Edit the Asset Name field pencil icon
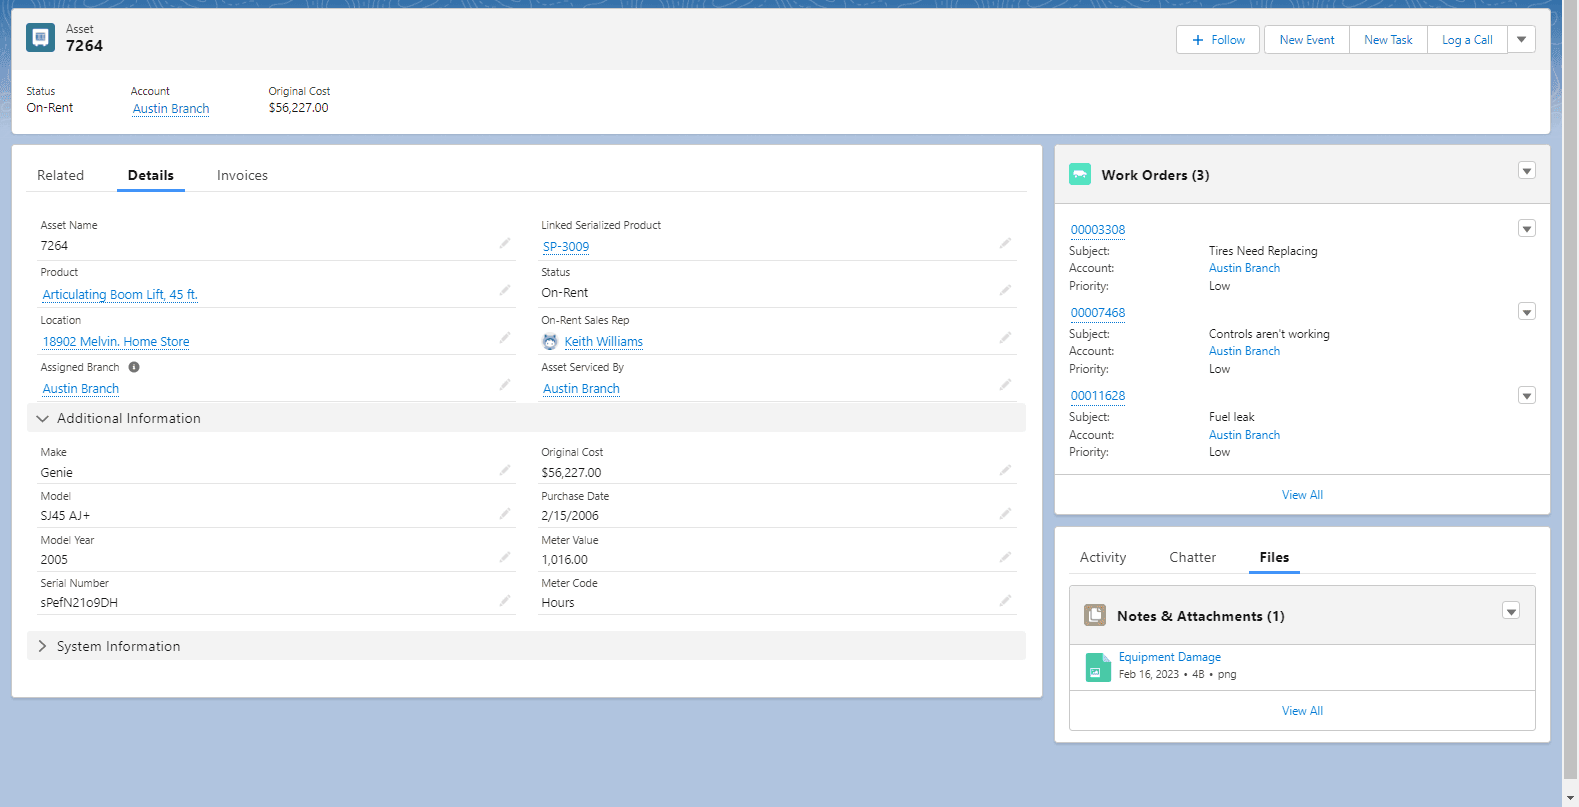Viewport: 1579px width, 807px height. (505, 243)
